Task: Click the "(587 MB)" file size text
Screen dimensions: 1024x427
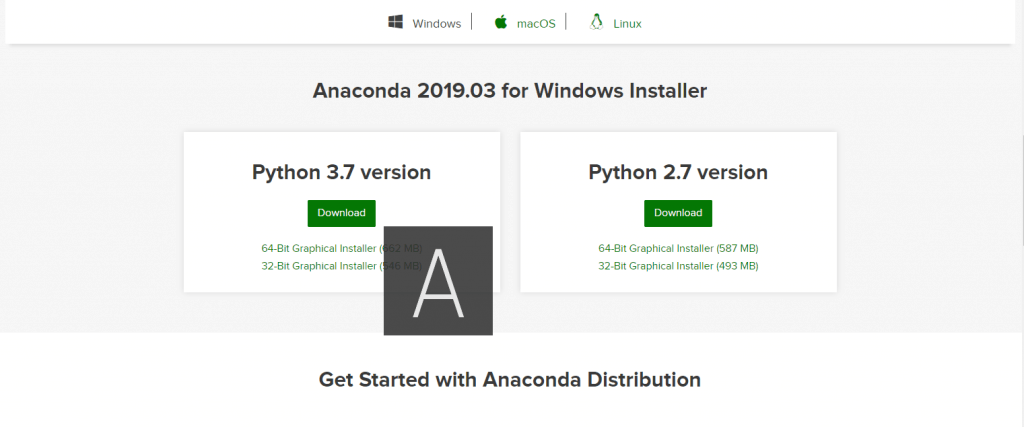Action: [737, 249]
